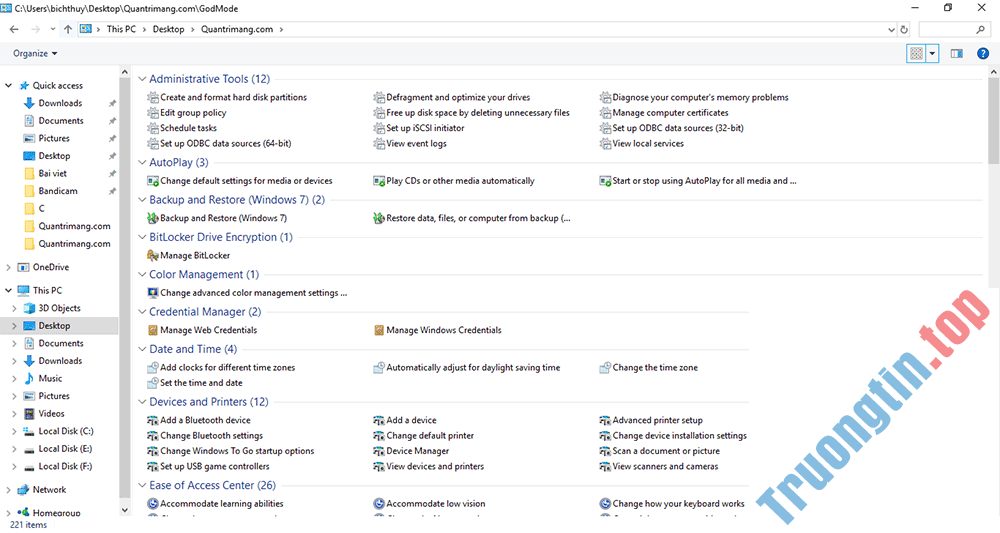Select Local Disk (C:) in navigation pane

pyautogui.click(x=65, y=431)
